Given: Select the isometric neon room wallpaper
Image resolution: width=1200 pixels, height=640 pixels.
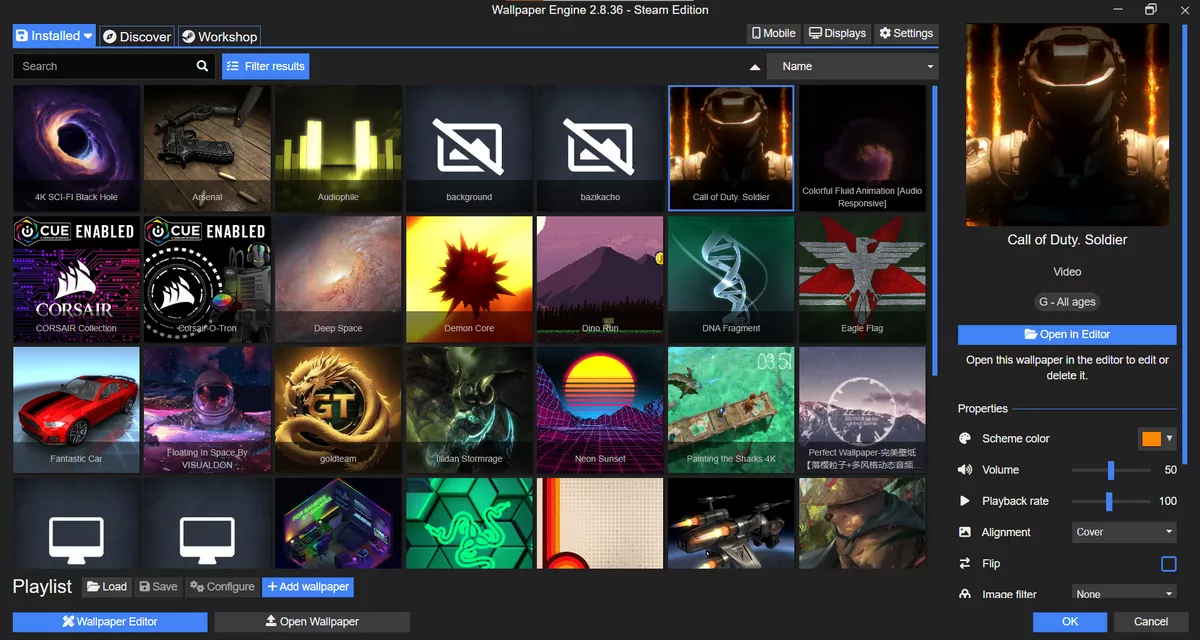Looking at the screenshot, I should (x=338, y=523).
